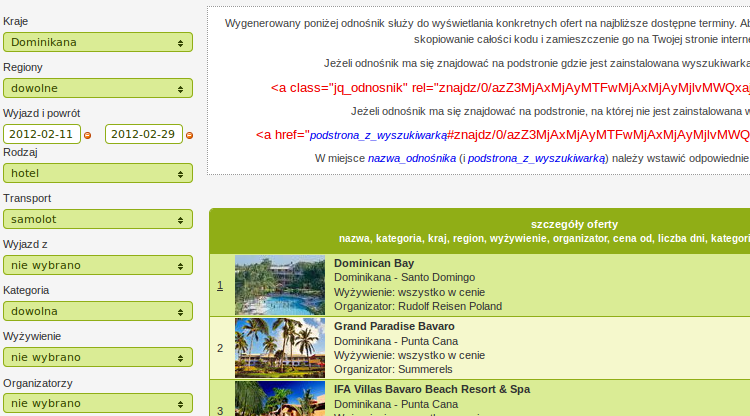The image size is (750, 416).
Task: View IFA Villas Bavaro Beach Resort thumbnail
Action: click(x=280, y=399)
